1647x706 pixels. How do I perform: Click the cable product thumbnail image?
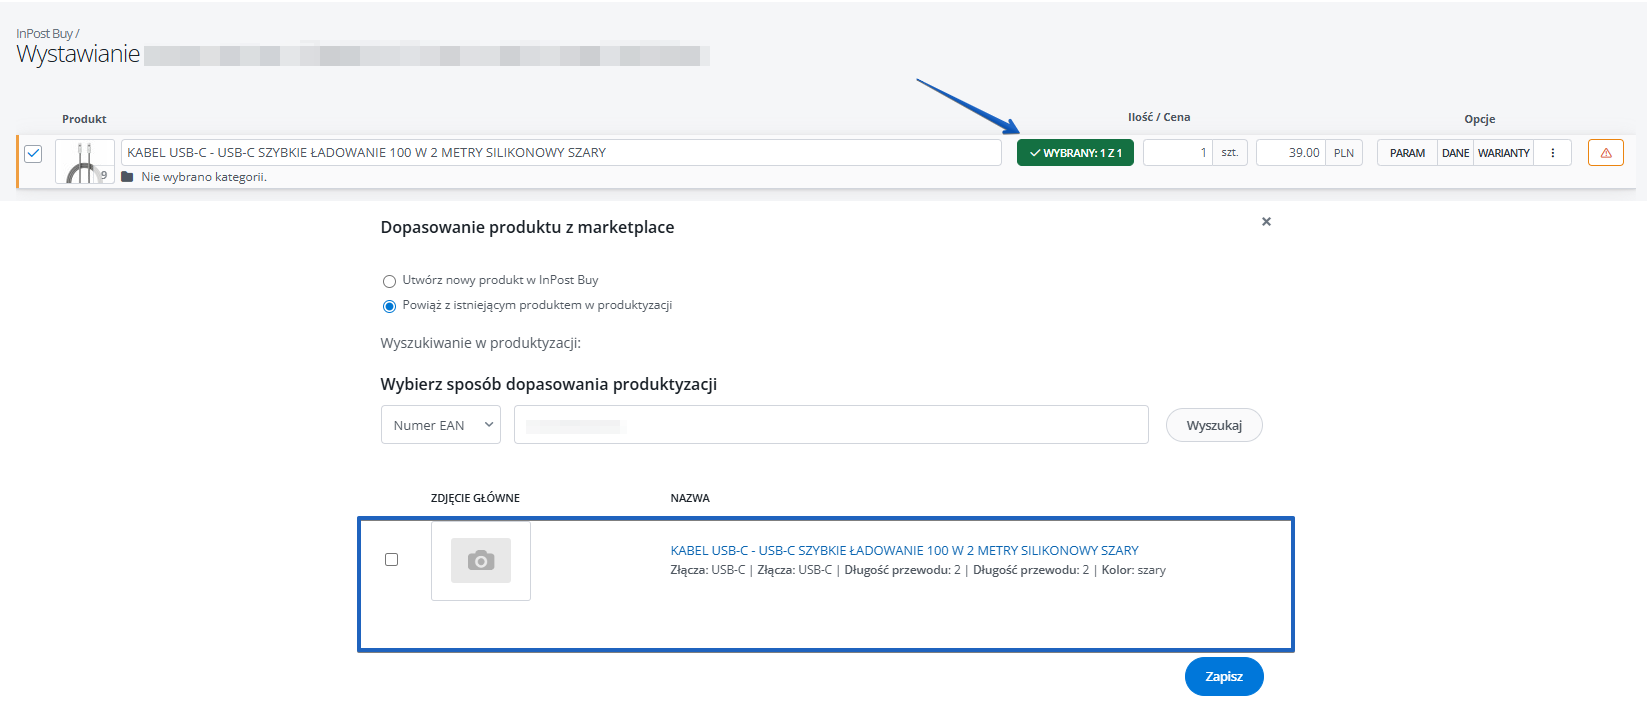pyautogui.click(x=84, y=161)
